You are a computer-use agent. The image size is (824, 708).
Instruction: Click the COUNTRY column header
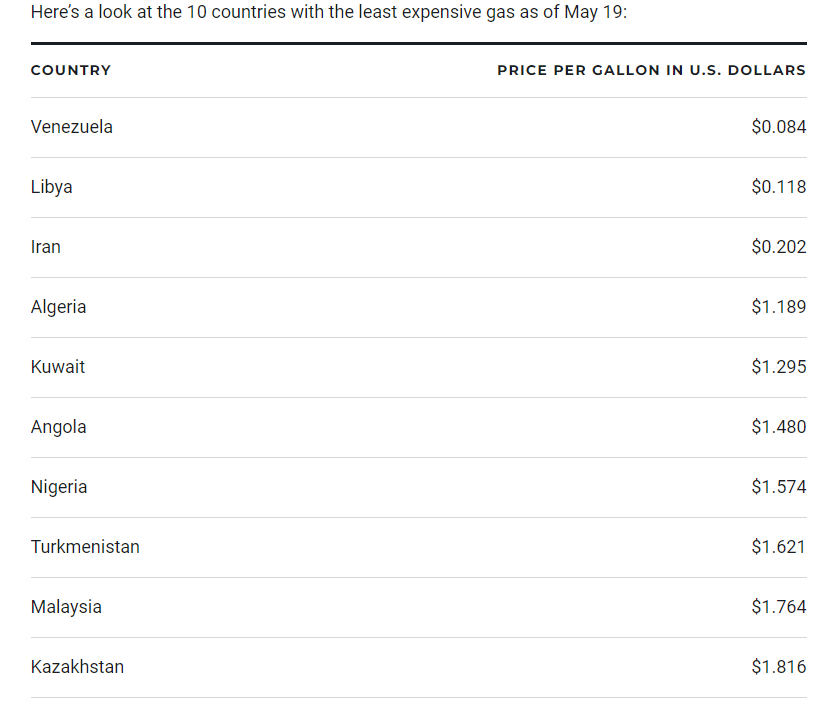pos(71,70)
